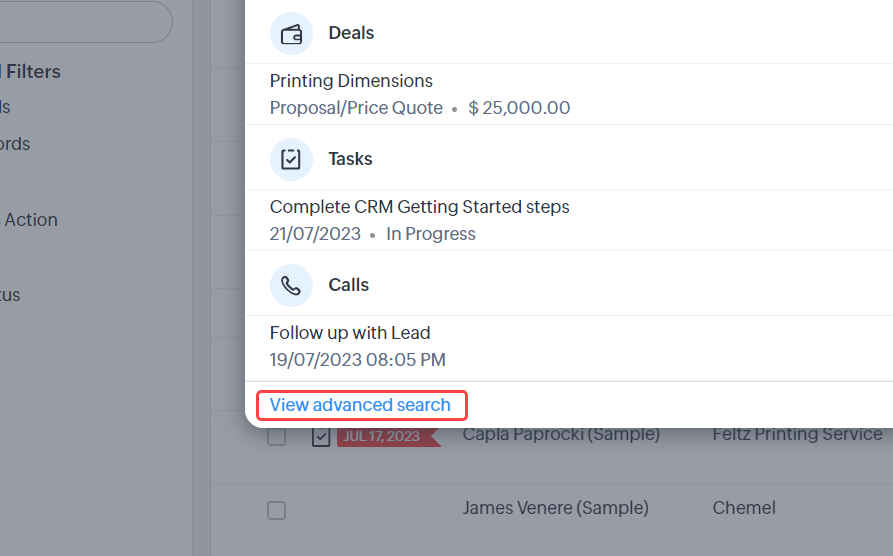Open Capla Paprocki (Sample) lead record

561,435
